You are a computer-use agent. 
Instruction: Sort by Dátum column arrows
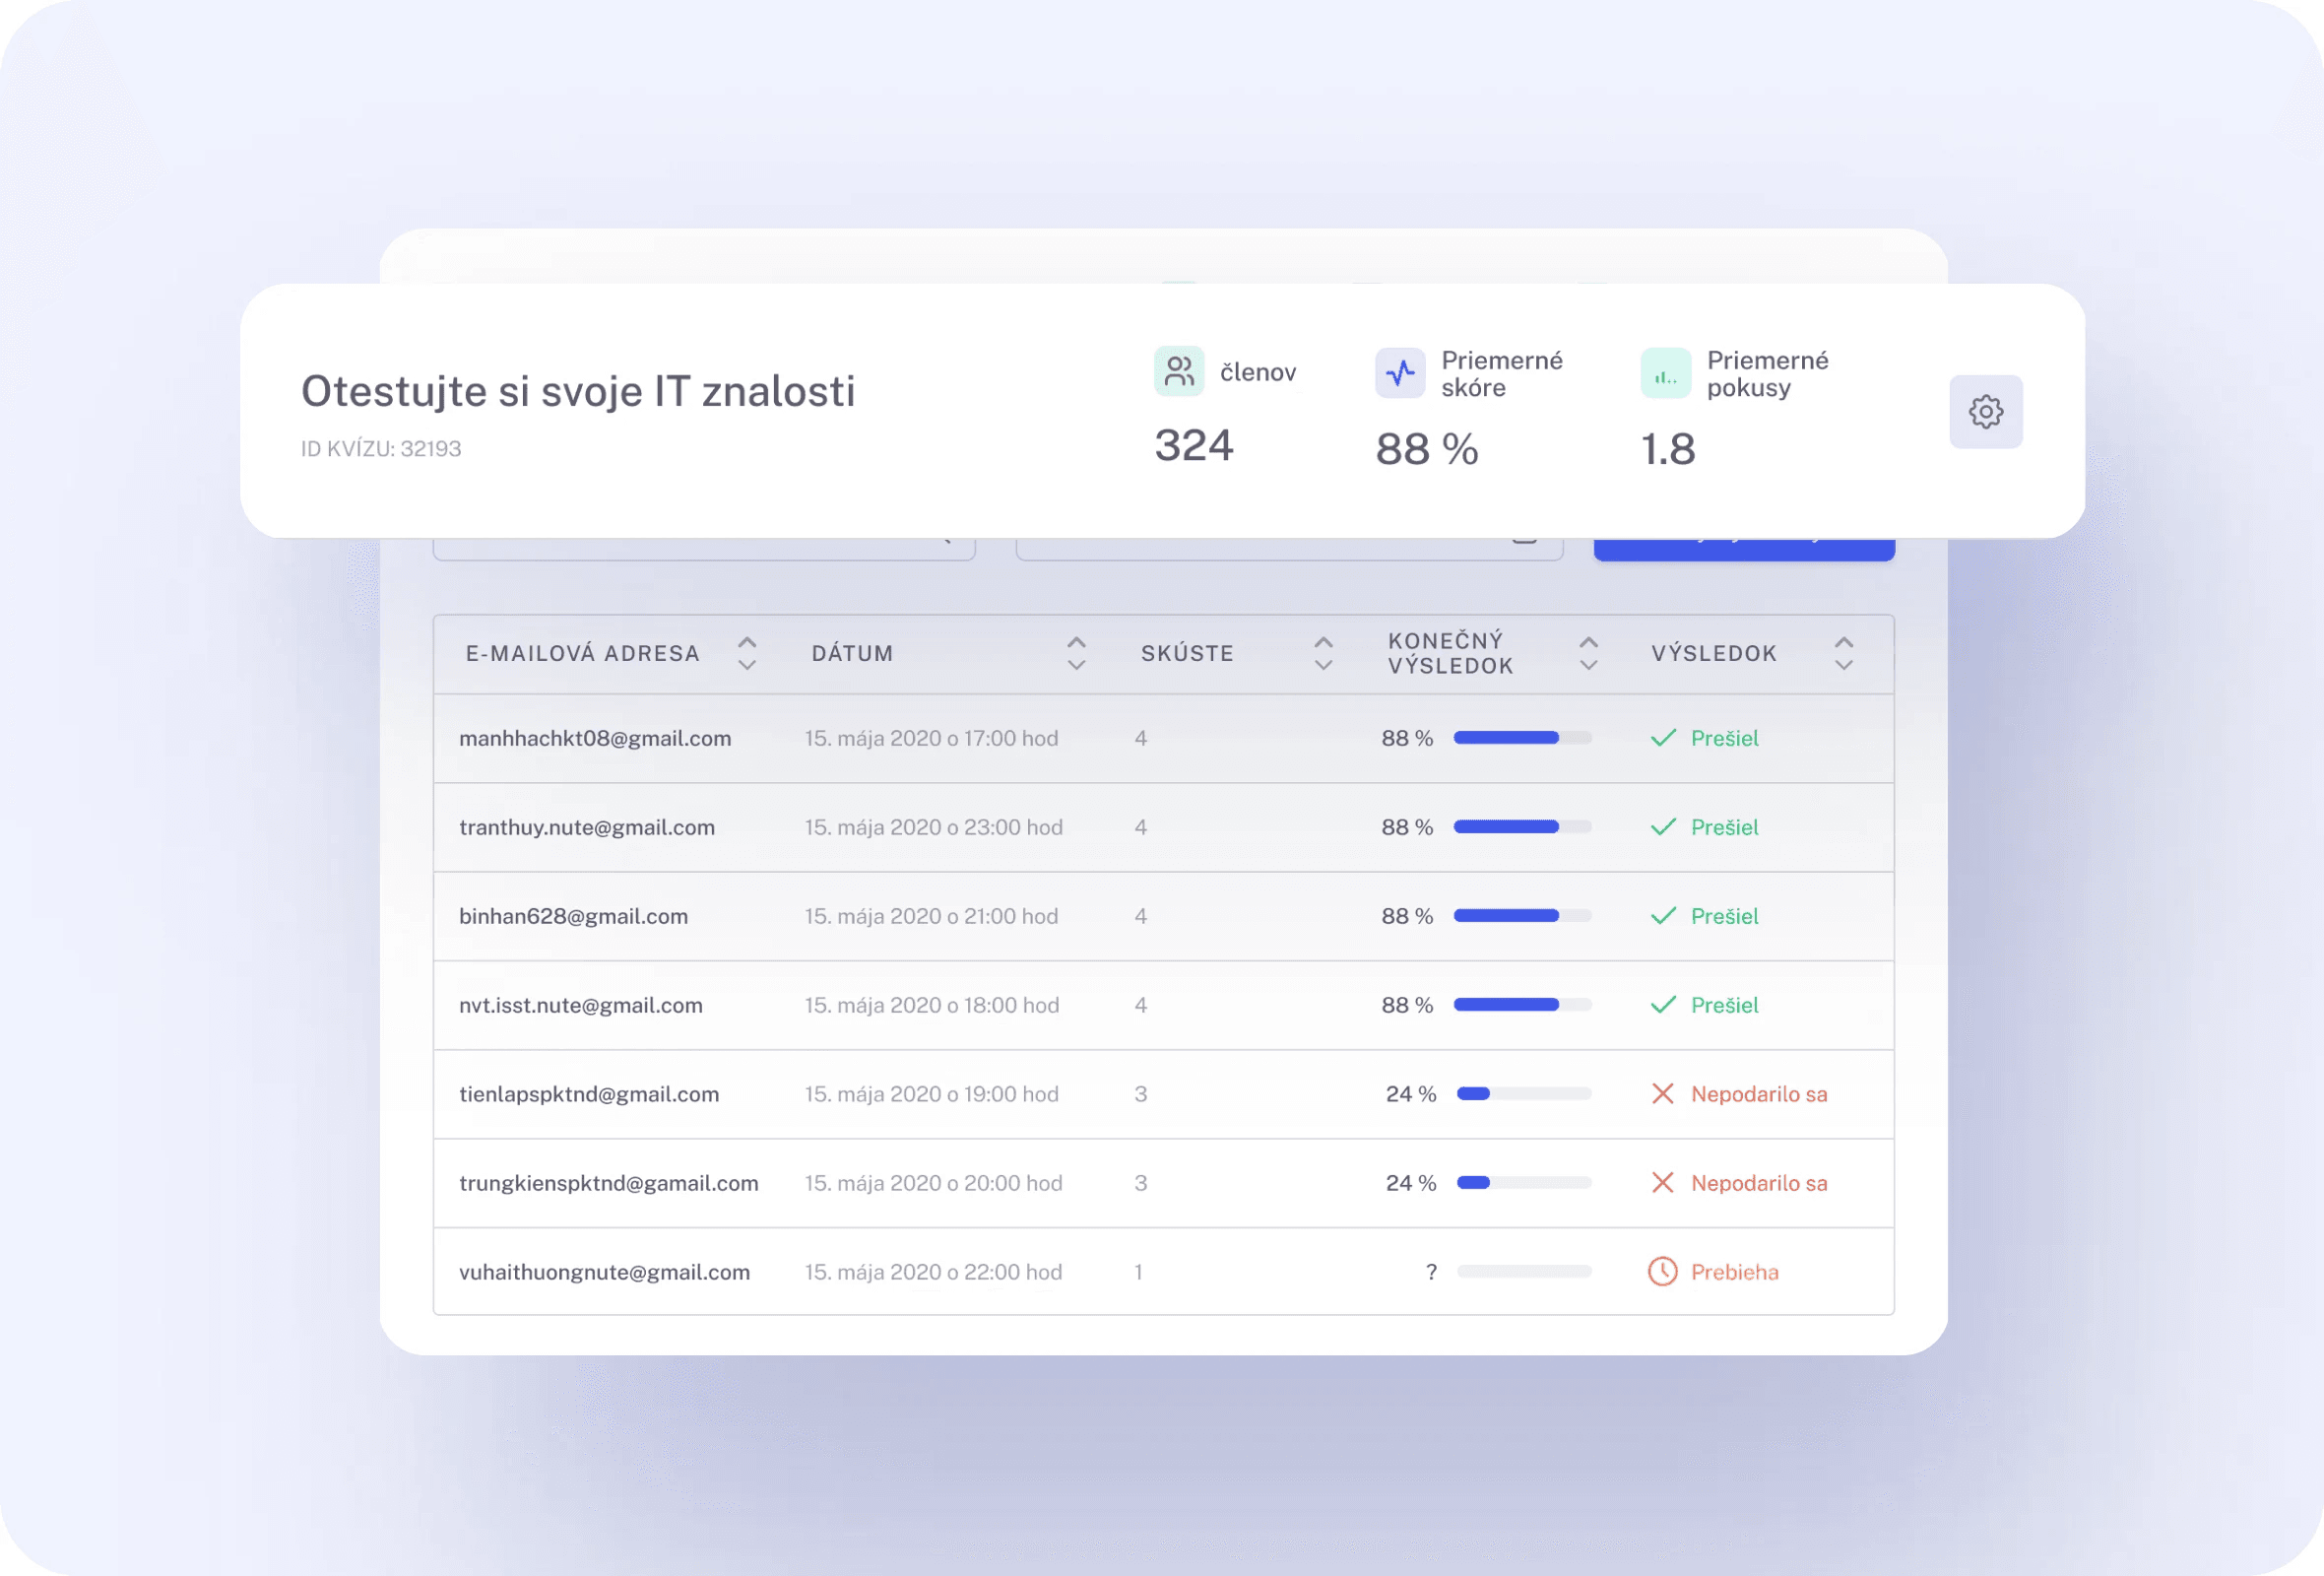click(x=1076, y=653)
